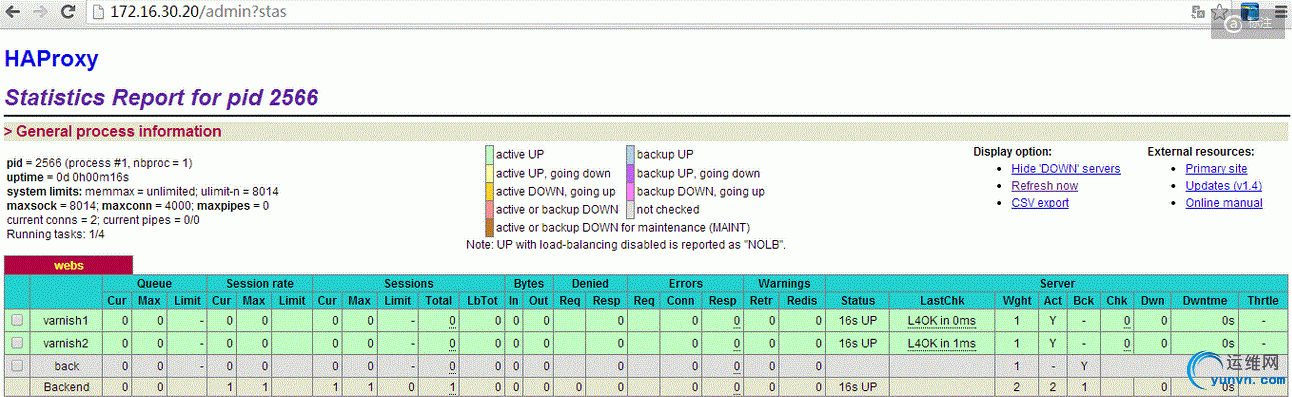This screenshot has height=397, width=1292.
Task: Open the Online manual link
Action: click(x=1224, y=203)
